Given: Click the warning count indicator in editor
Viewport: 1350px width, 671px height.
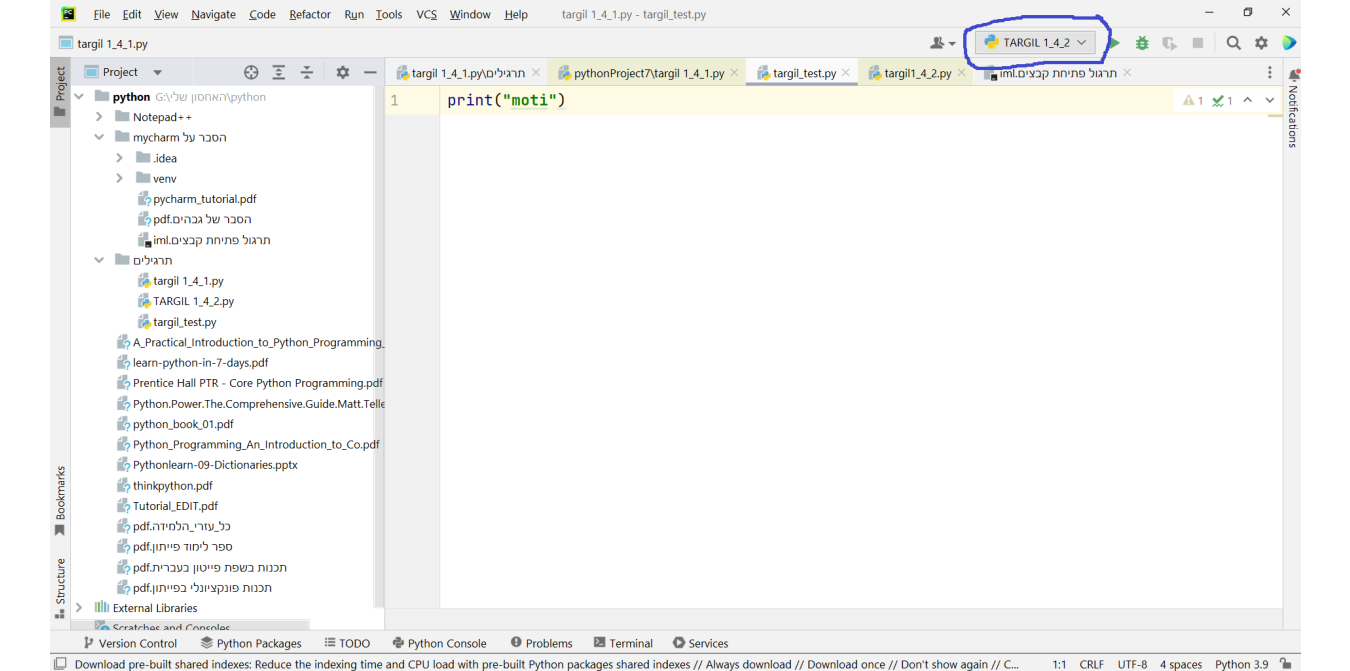Looking at the screenshot, I should pos(1193,100).
